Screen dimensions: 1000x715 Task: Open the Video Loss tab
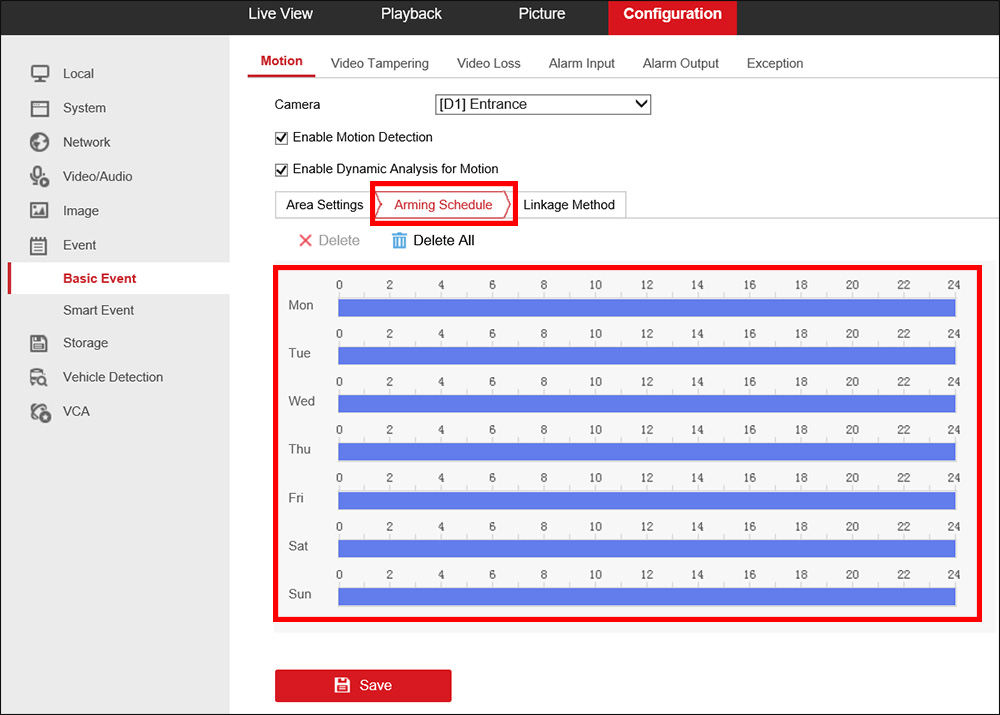coord(489,63)
